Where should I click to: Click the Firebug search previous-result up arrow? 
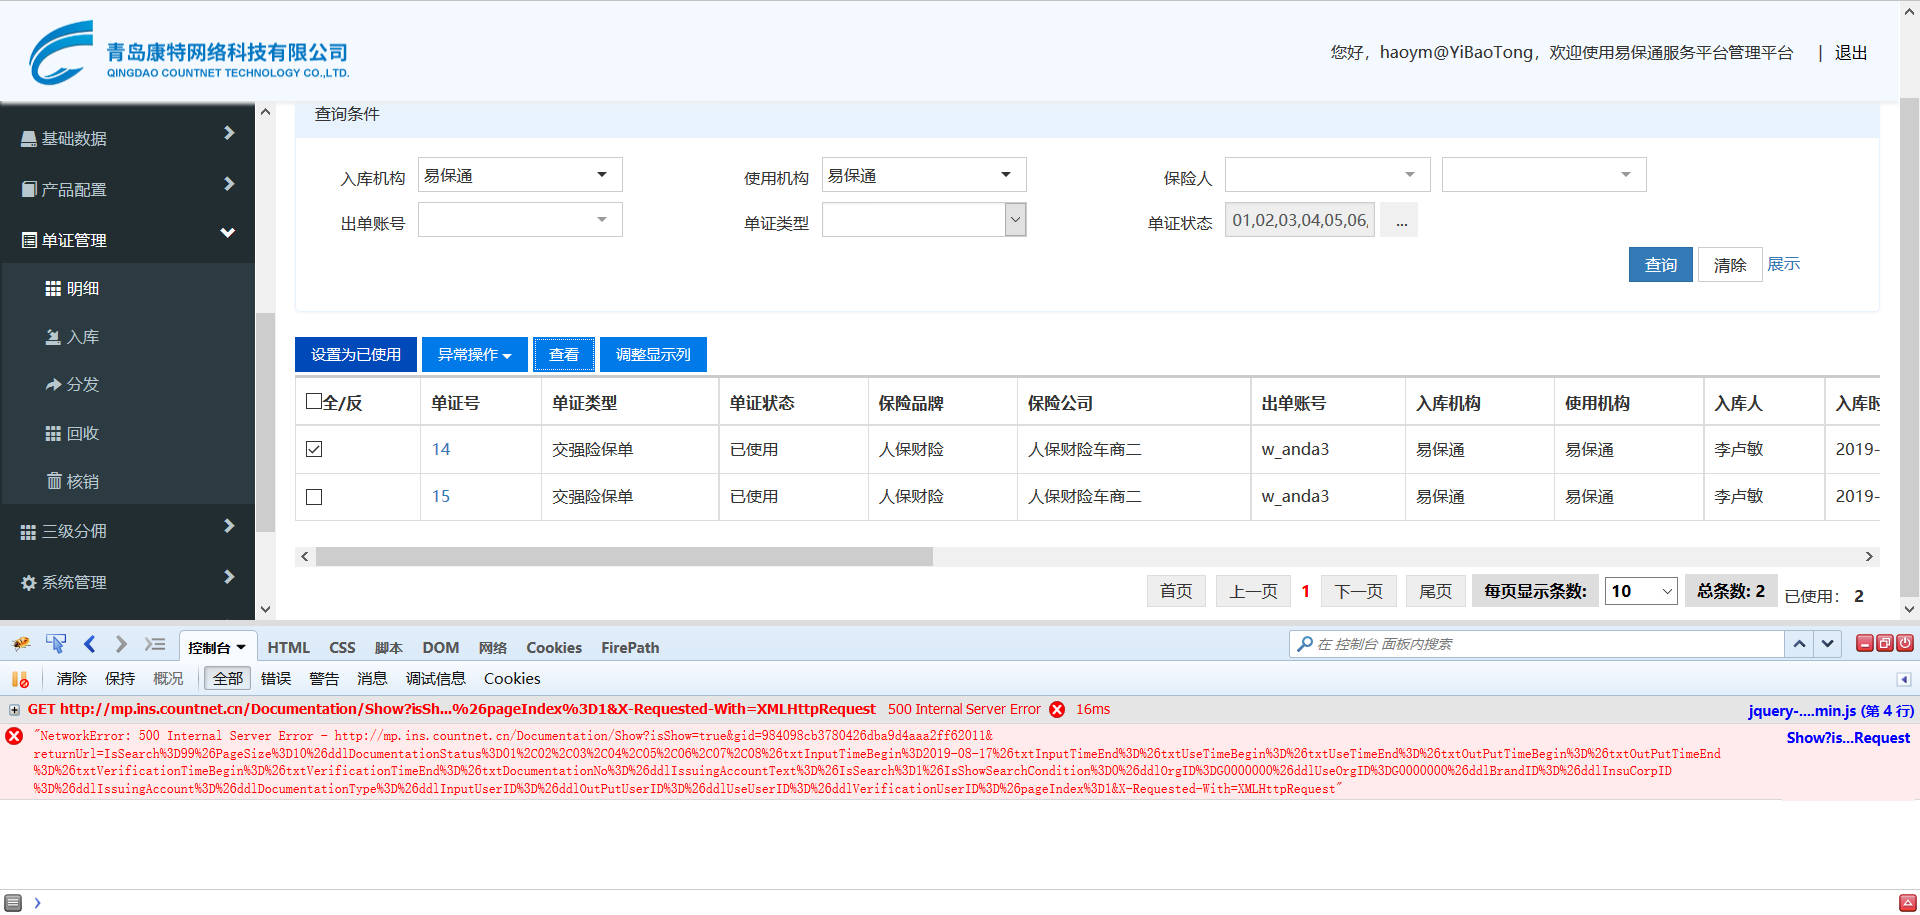click(1799, 644)
